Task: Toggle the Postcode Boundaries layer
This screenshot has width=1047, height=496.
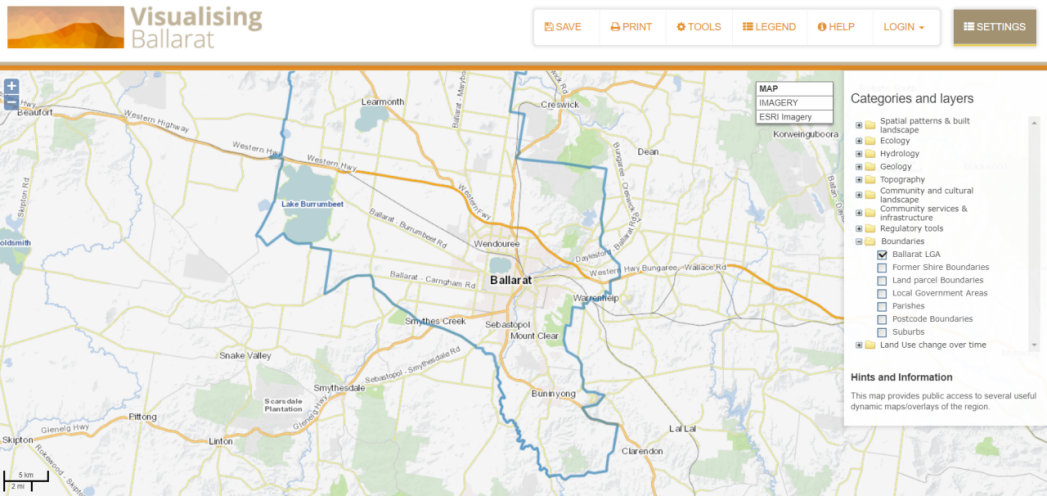Action: [882, 319]
